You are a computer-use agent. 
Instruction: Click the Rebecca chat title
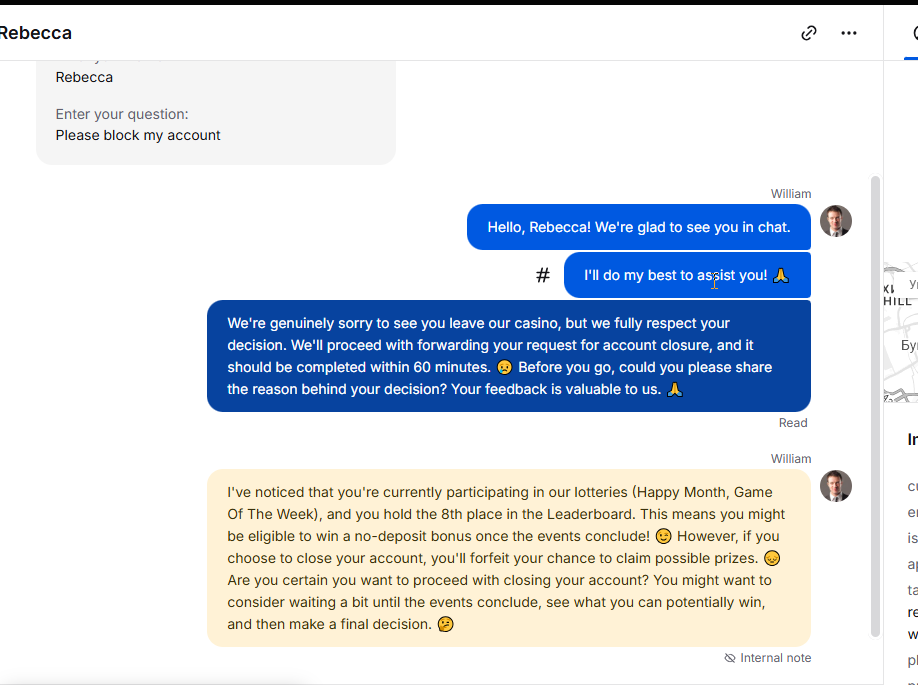click(x=35, y=33)
